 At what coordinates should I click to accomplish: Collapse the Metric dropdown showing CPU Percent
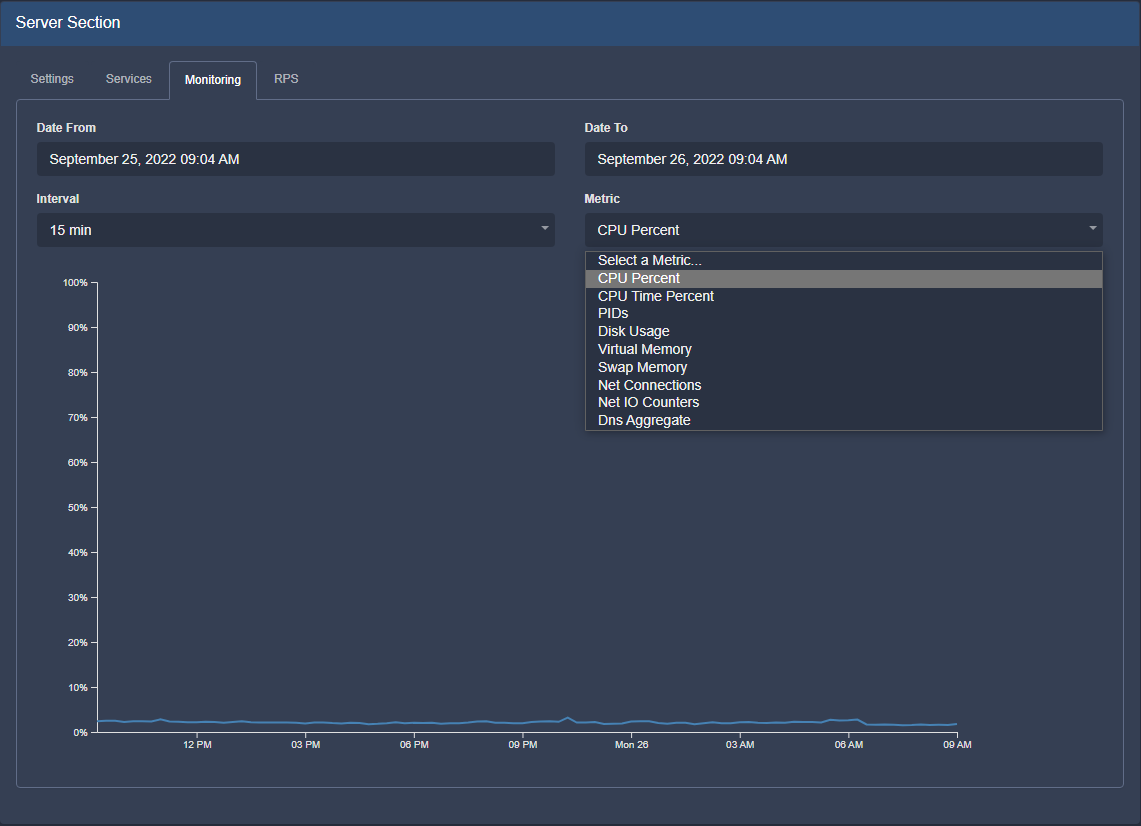tap(843, 230)
